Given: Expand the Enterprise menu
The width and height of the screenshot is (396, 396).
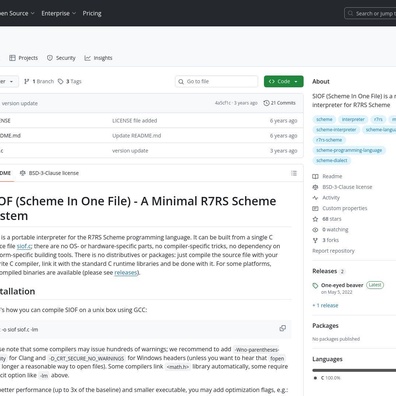Looking at the screenshot, I should pos(59,13).
